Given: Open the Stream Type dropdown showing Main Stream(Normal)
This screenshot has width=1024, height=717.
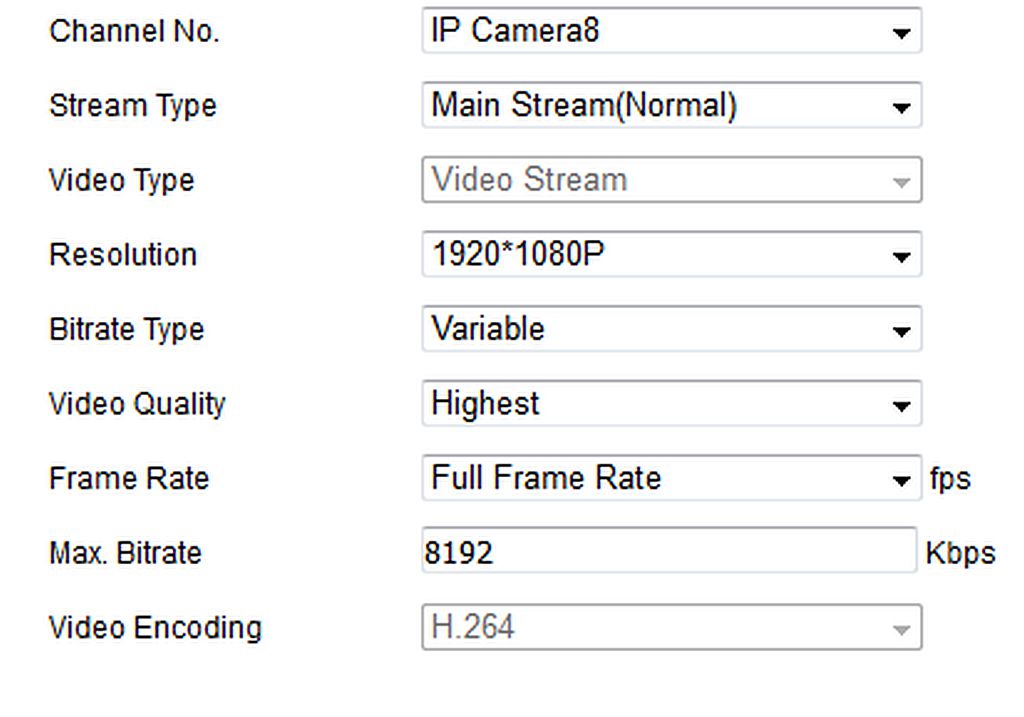Looking at the screenshot, I should 671,105.
